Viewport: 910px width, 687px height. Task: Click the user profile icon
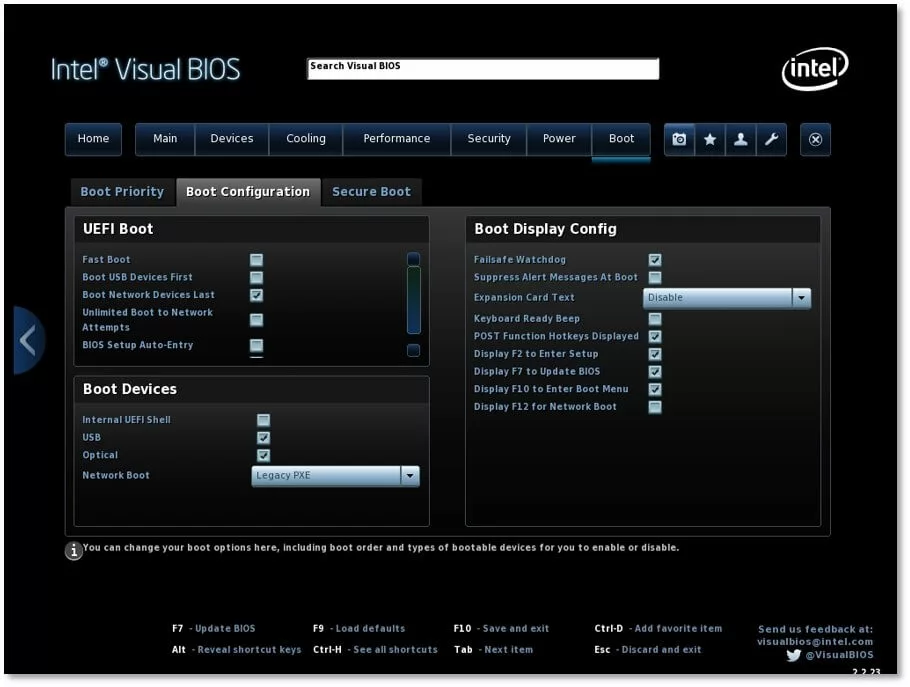740,139
